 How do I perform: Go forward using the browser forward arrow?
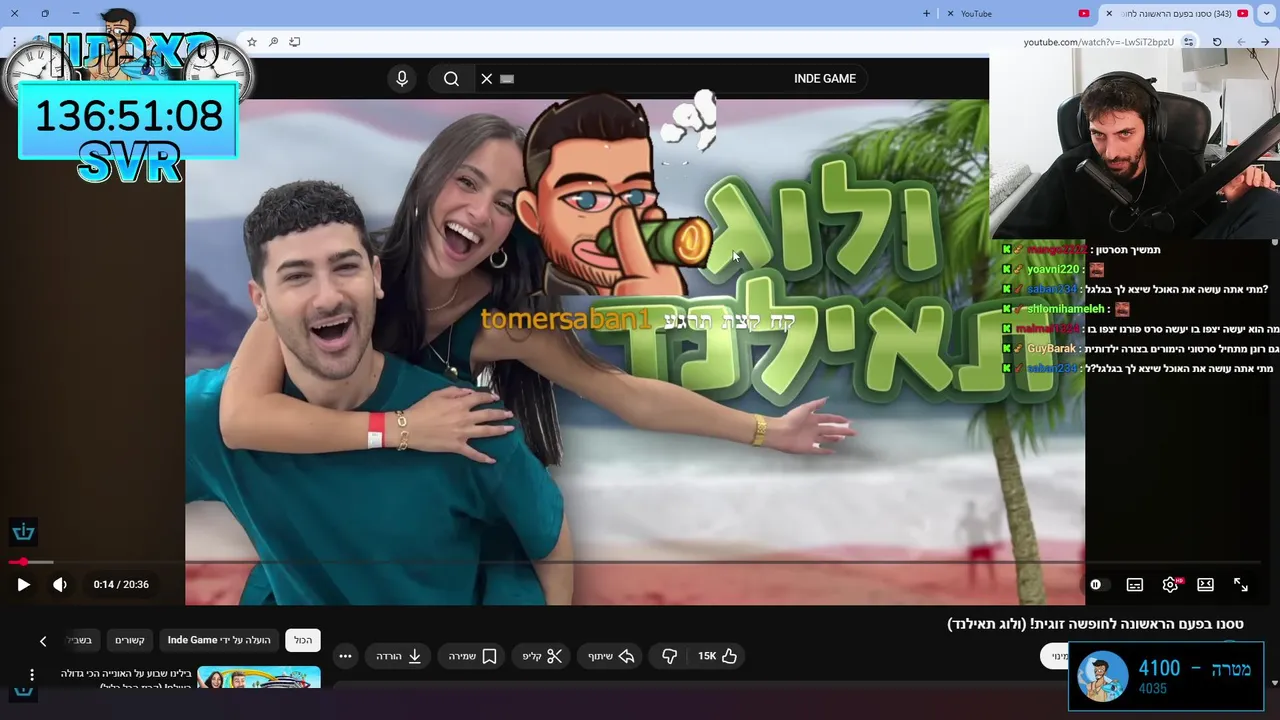point(1241,42)
